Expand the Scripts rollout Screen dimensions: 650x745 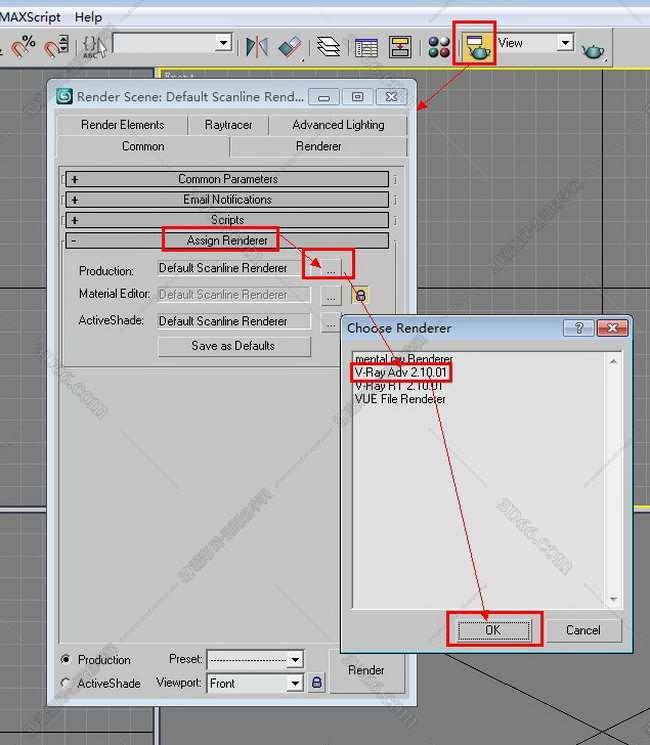pos(227,220)
